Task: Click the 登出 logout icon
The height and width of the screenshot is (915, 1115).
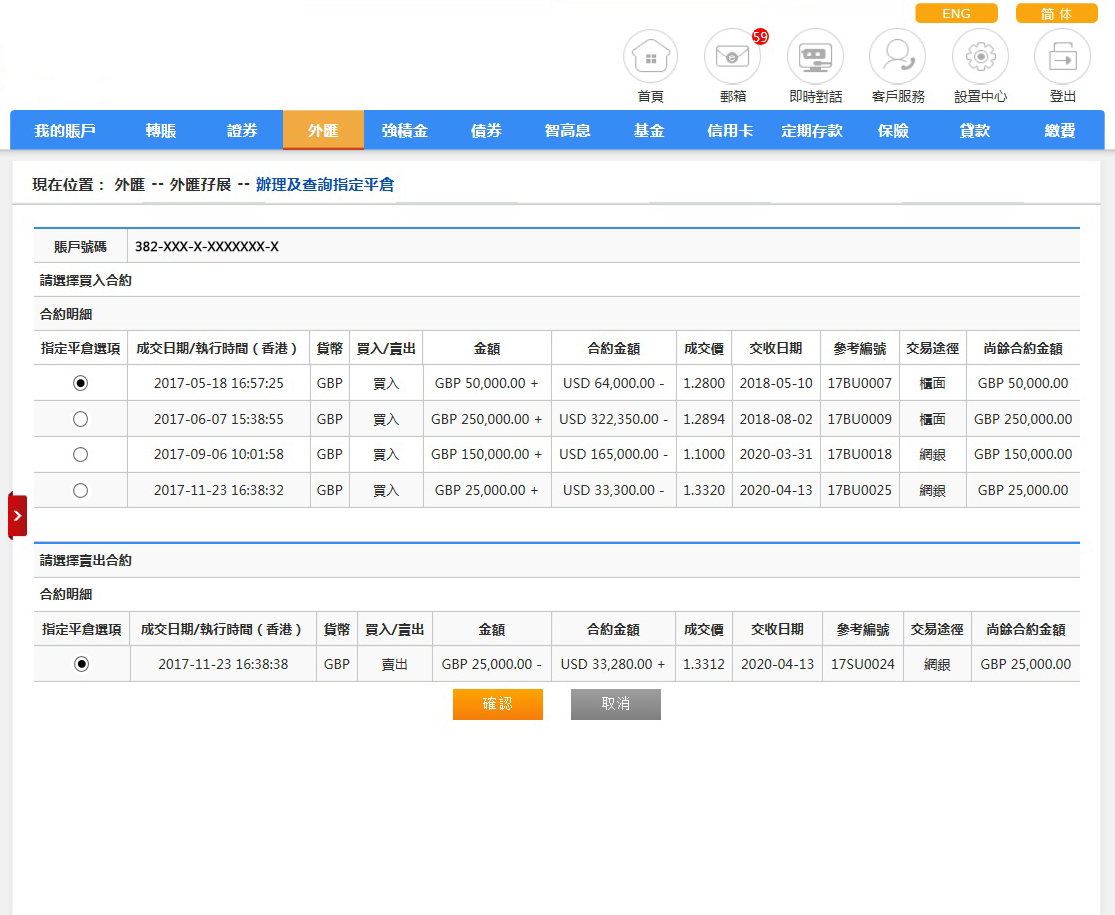Action: pyautogui.click(x=1062, y=58)
